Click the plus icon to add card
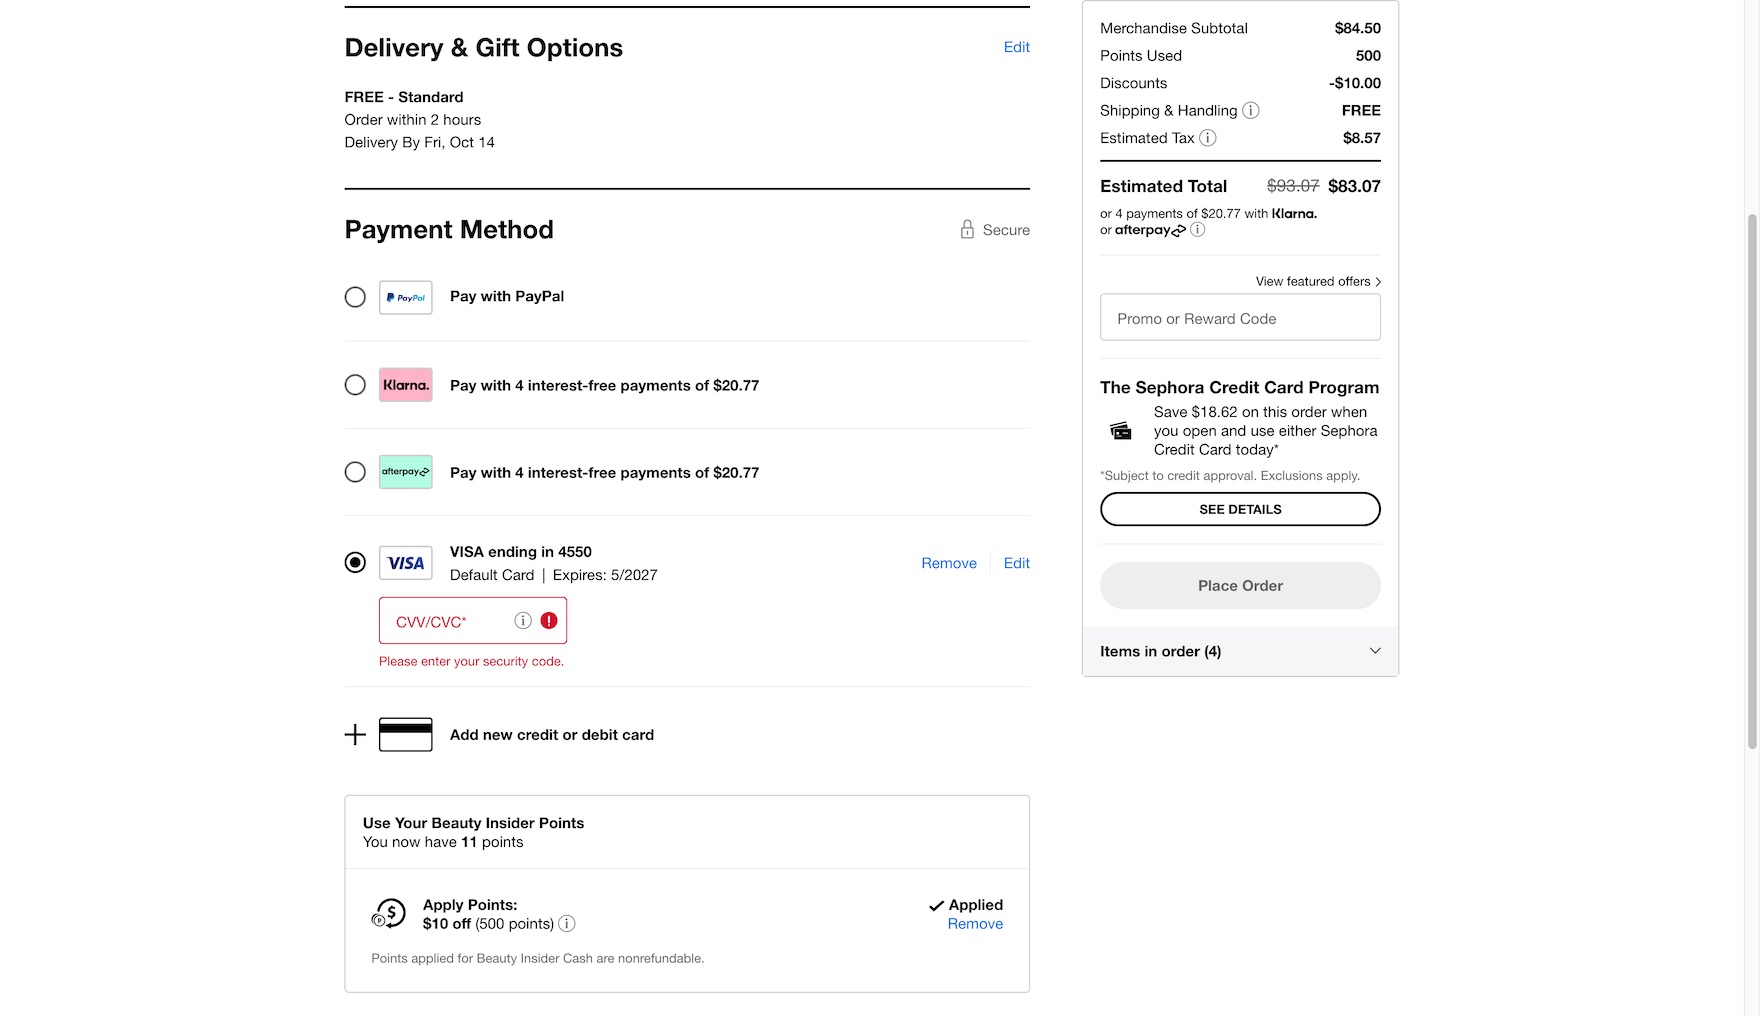 (x=355, y=735)
